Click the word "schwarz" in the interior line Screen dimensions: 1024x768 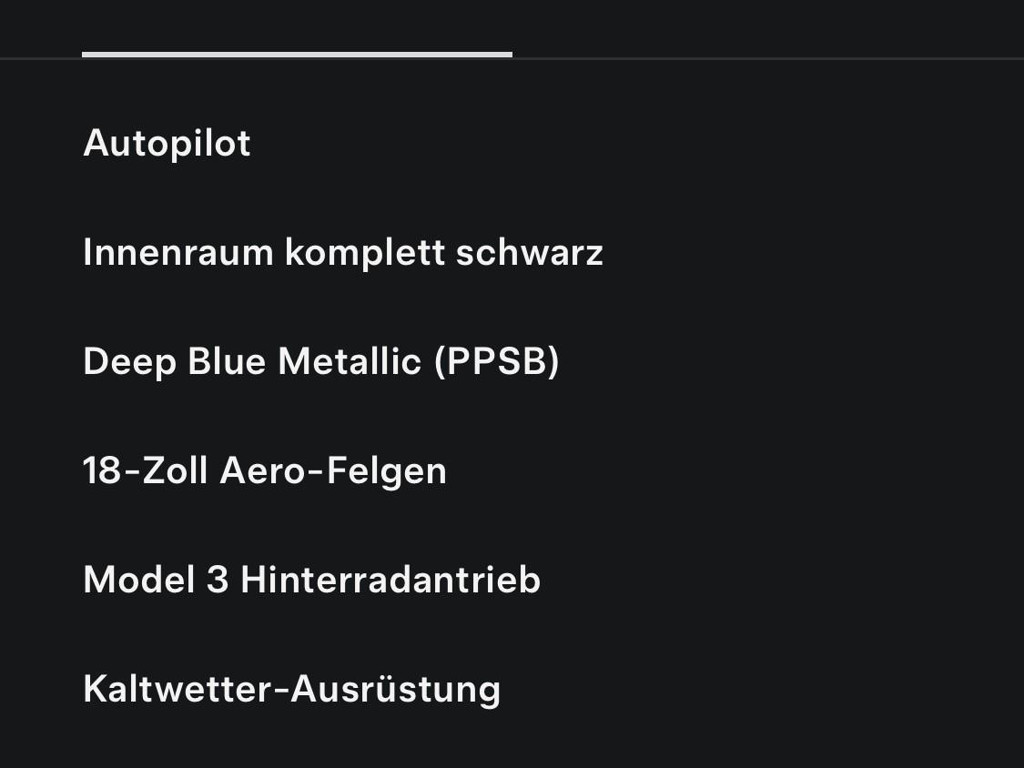pyautogui.click(x=529, y=252)
